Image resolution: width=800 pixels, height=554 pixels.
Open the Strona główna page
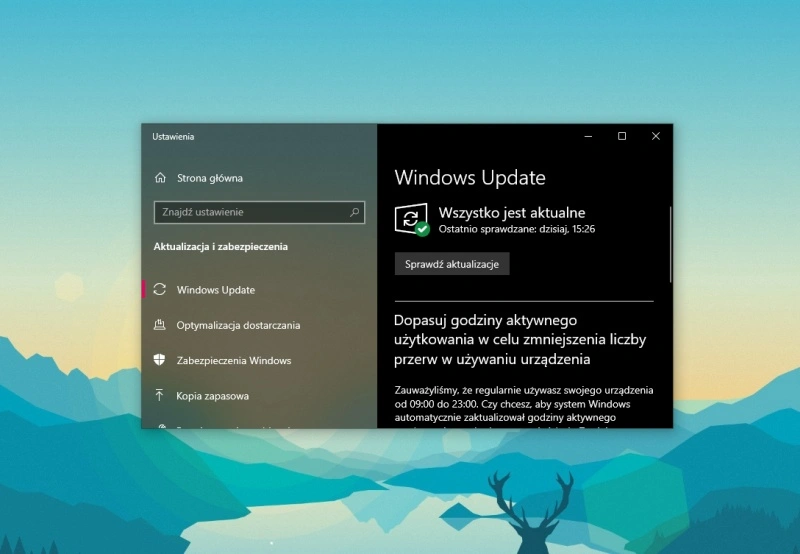[x=210, y=178]
